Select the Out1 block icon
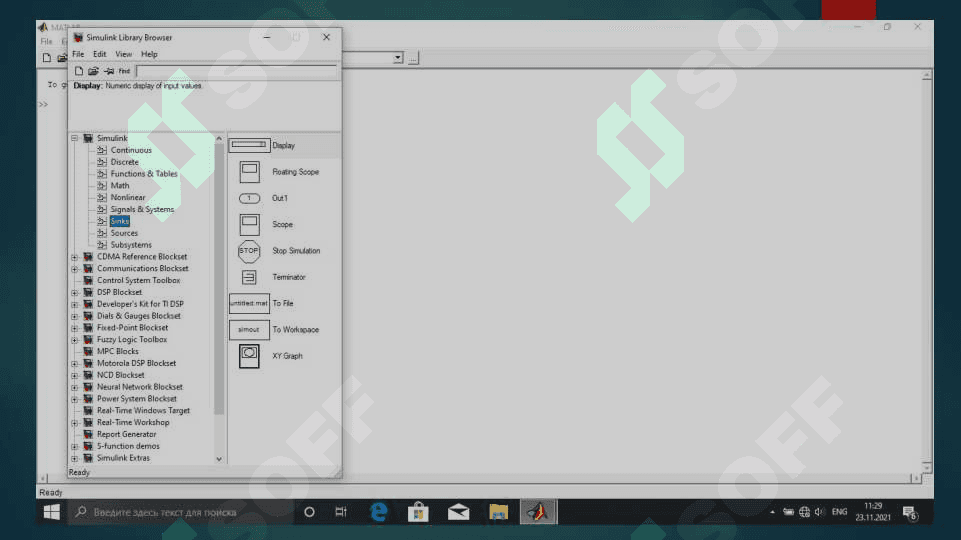 tap(249, 198)
